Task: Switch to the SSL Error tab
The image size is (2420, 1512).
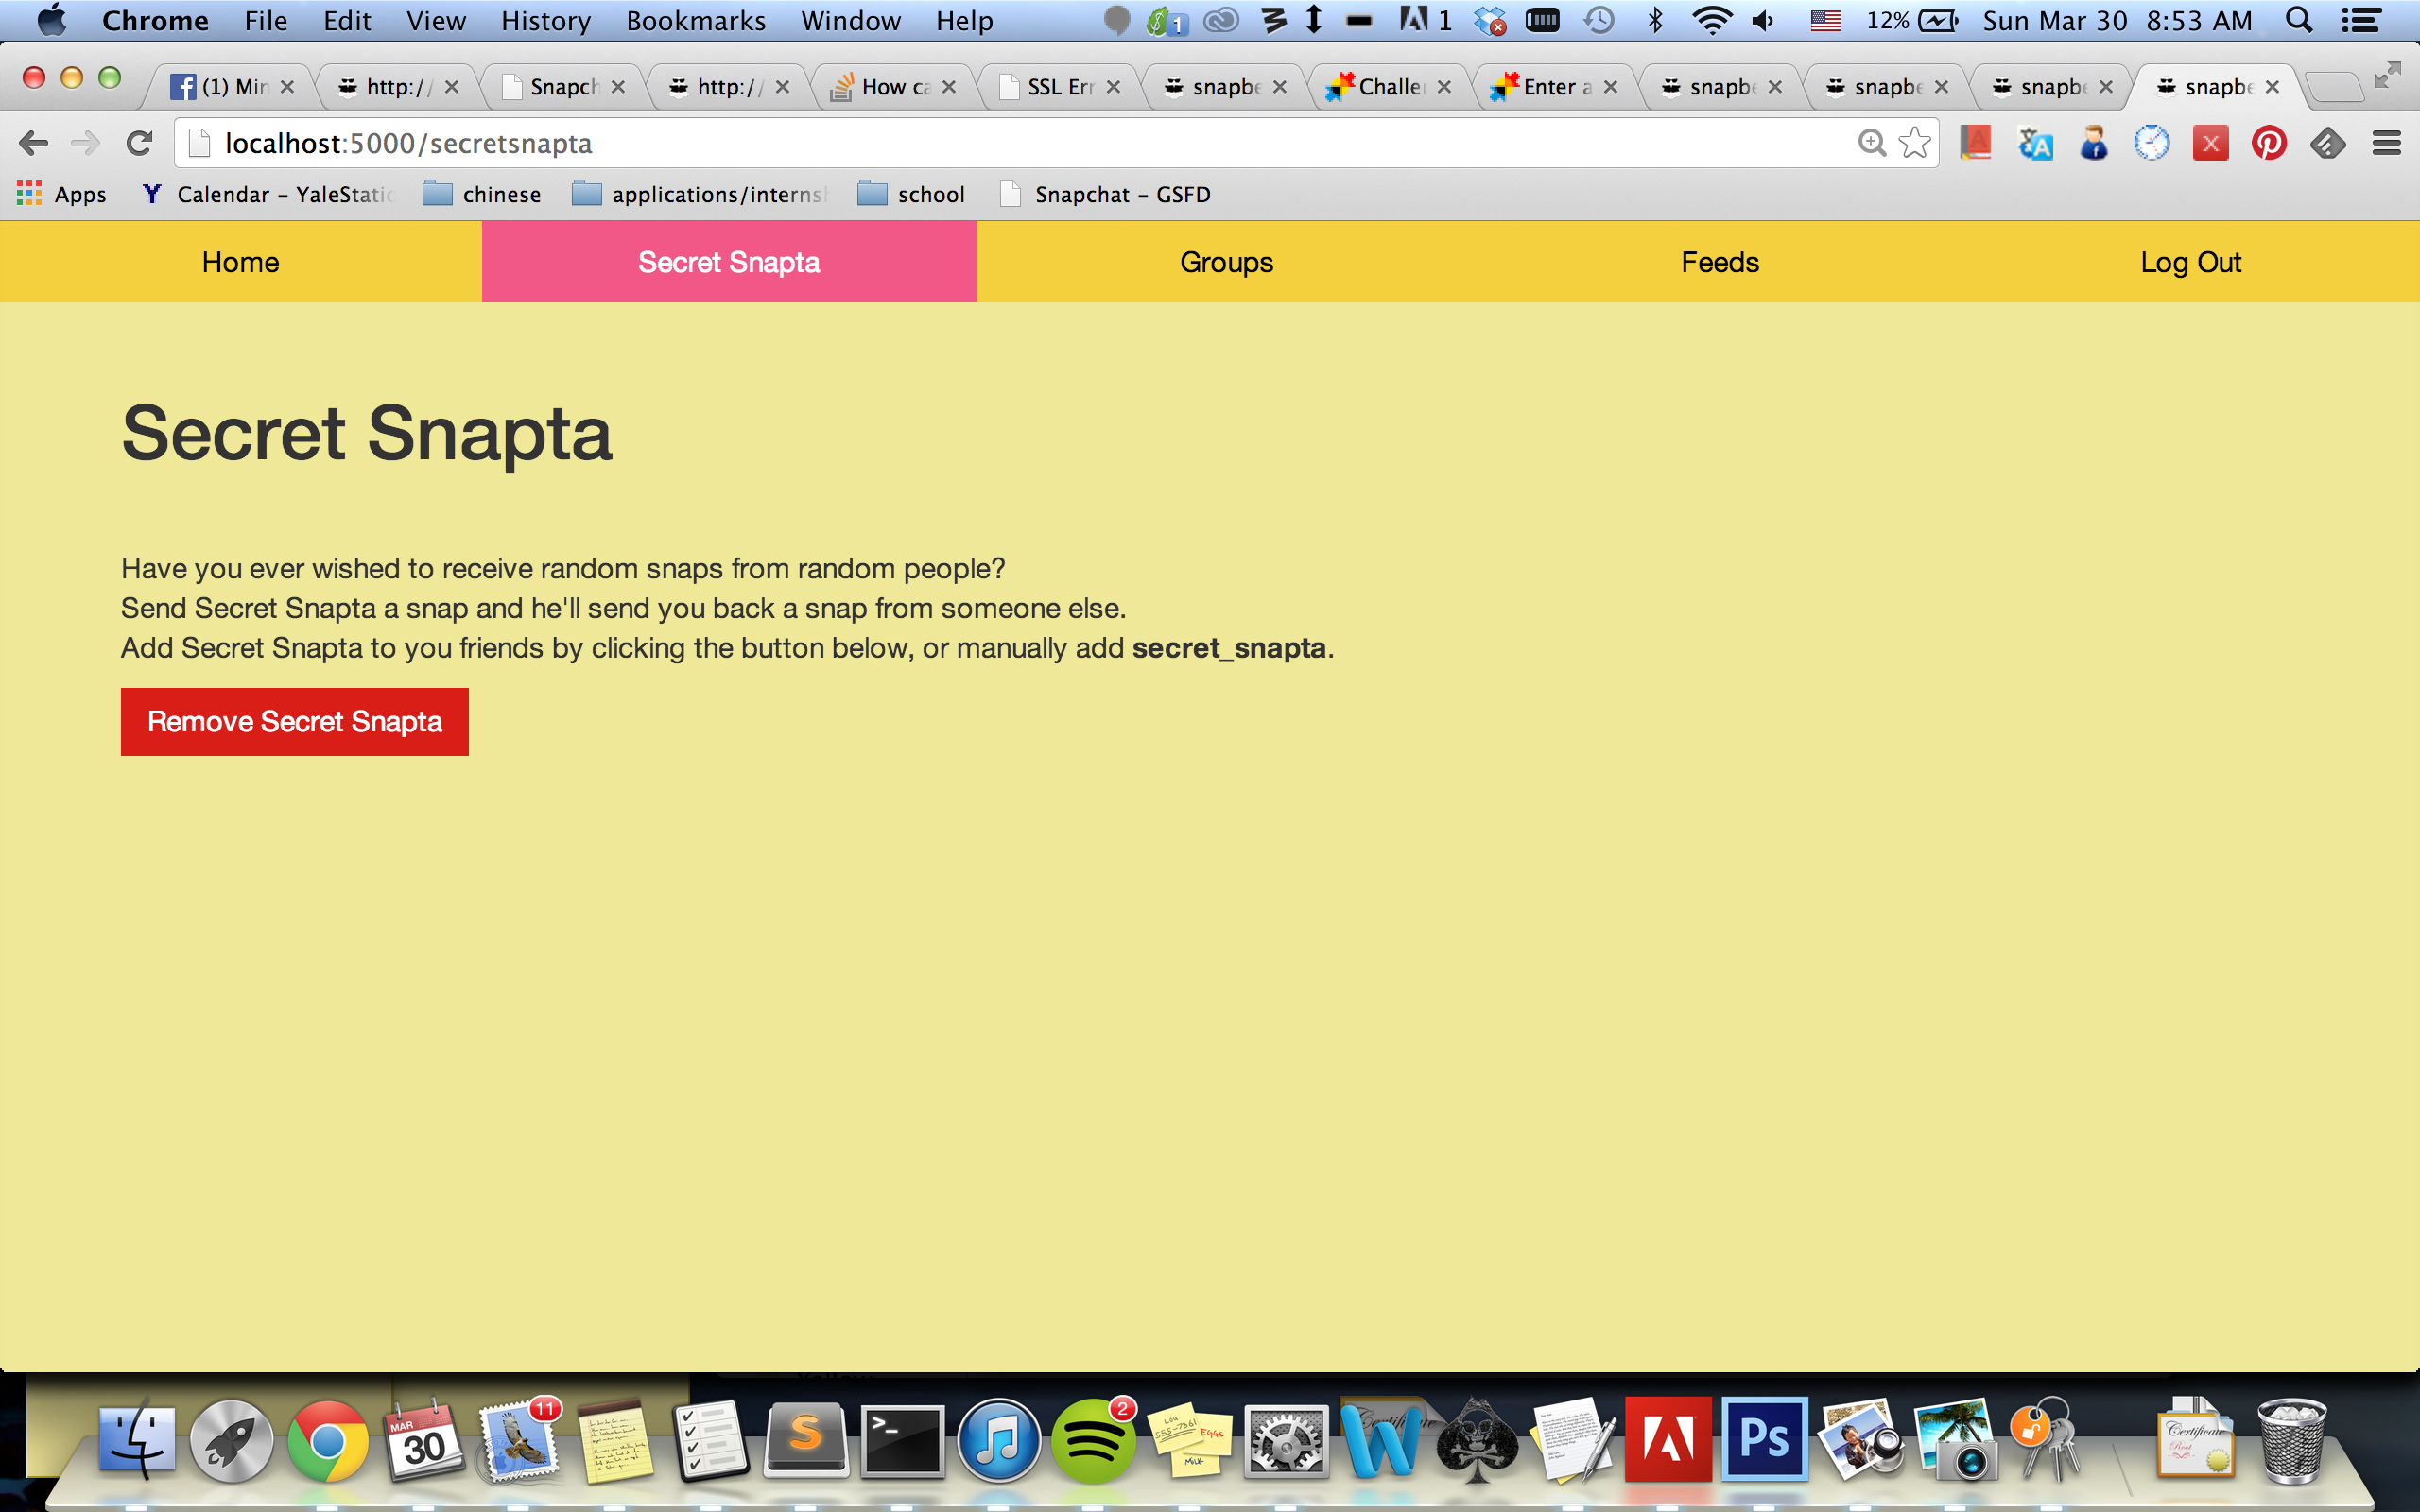Action: (x=1058, y=87)
